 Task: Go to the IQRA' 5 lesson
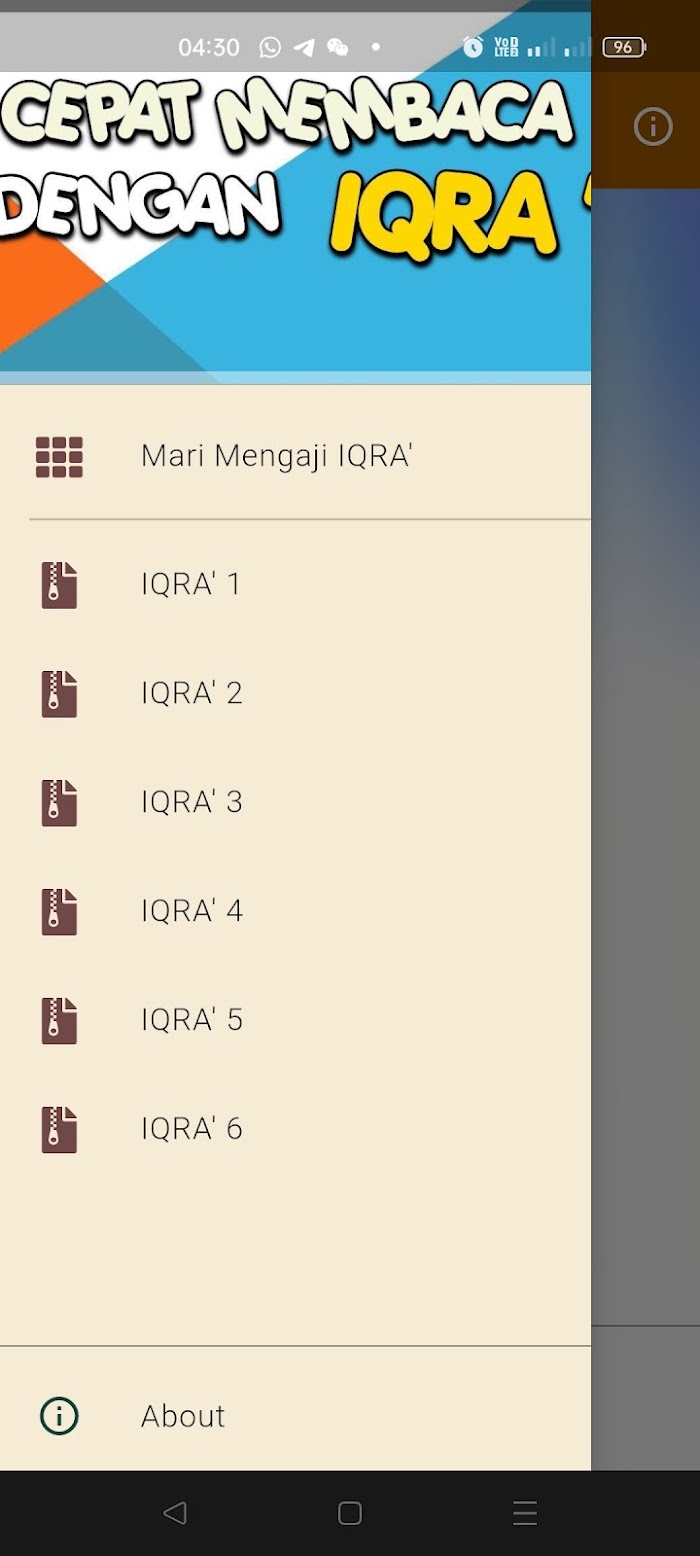tap(295, 1021)
